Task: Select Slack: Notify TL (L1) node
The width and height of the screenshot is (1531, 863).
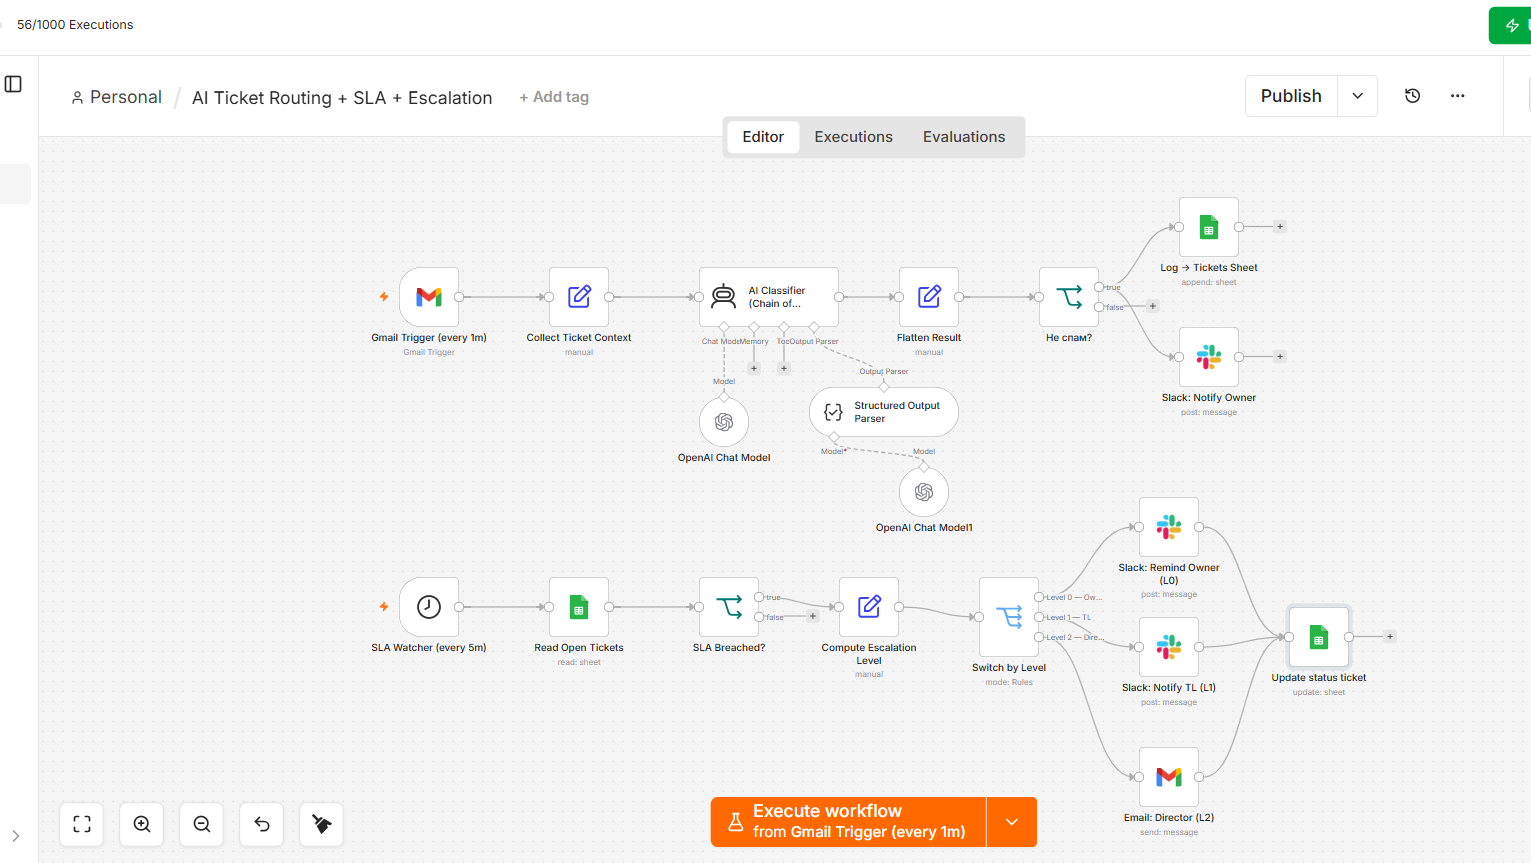Action: pos(1169,647)
